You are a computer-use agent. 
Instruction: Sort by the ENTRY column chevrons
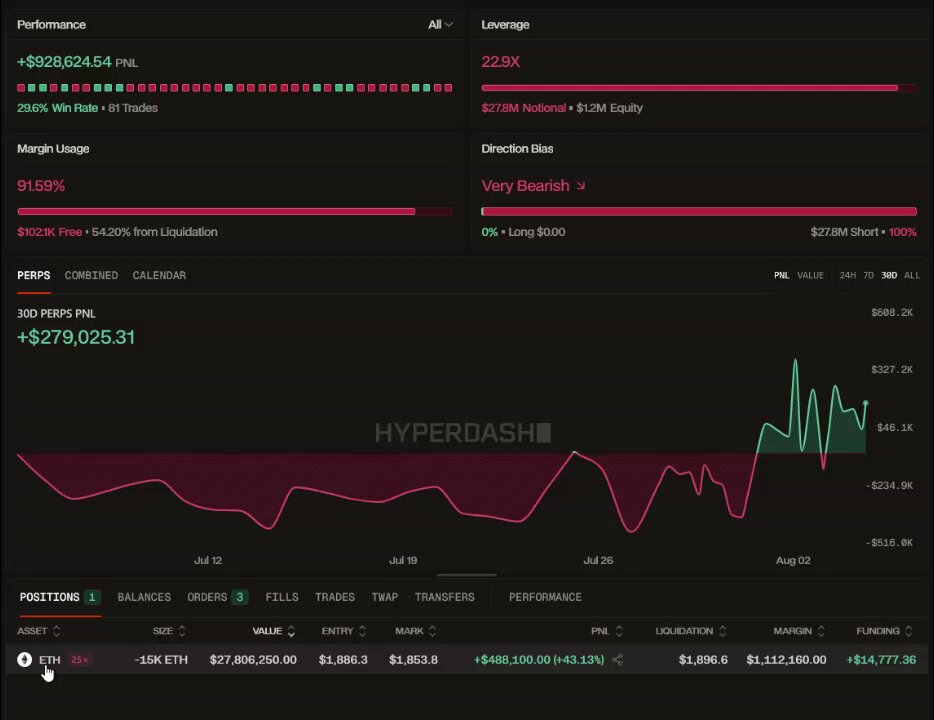pos(363,631)
